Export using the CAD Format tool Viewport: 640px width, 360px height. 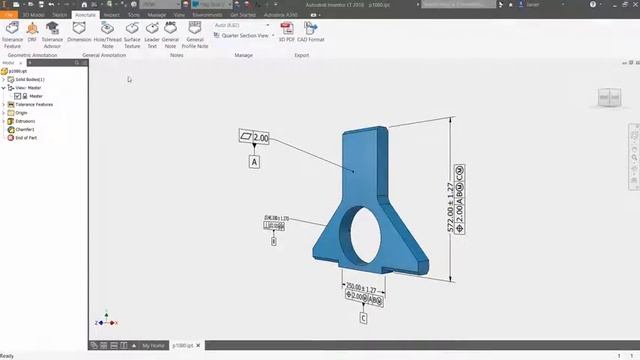pyautogui.click(x=311, y=32)
